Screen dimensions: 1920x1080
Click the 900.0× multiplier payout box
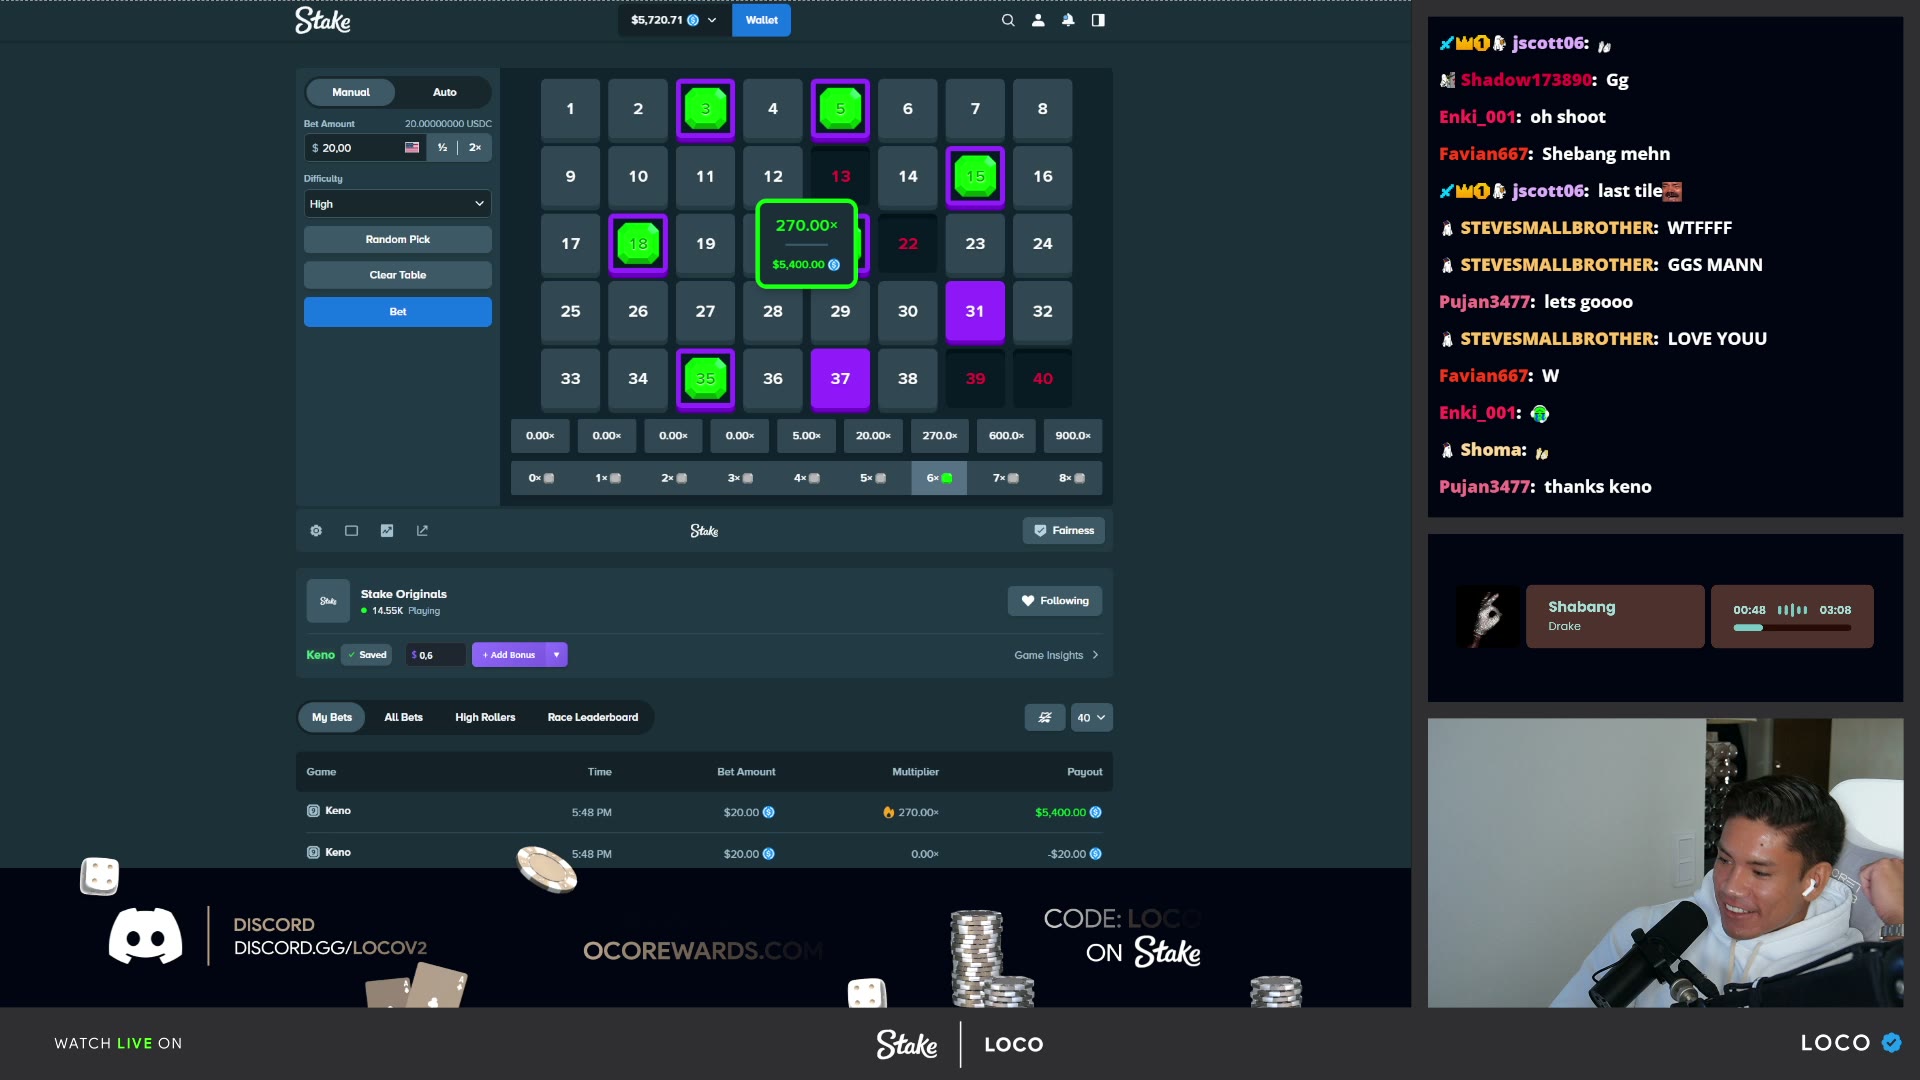coord(1073,436)
